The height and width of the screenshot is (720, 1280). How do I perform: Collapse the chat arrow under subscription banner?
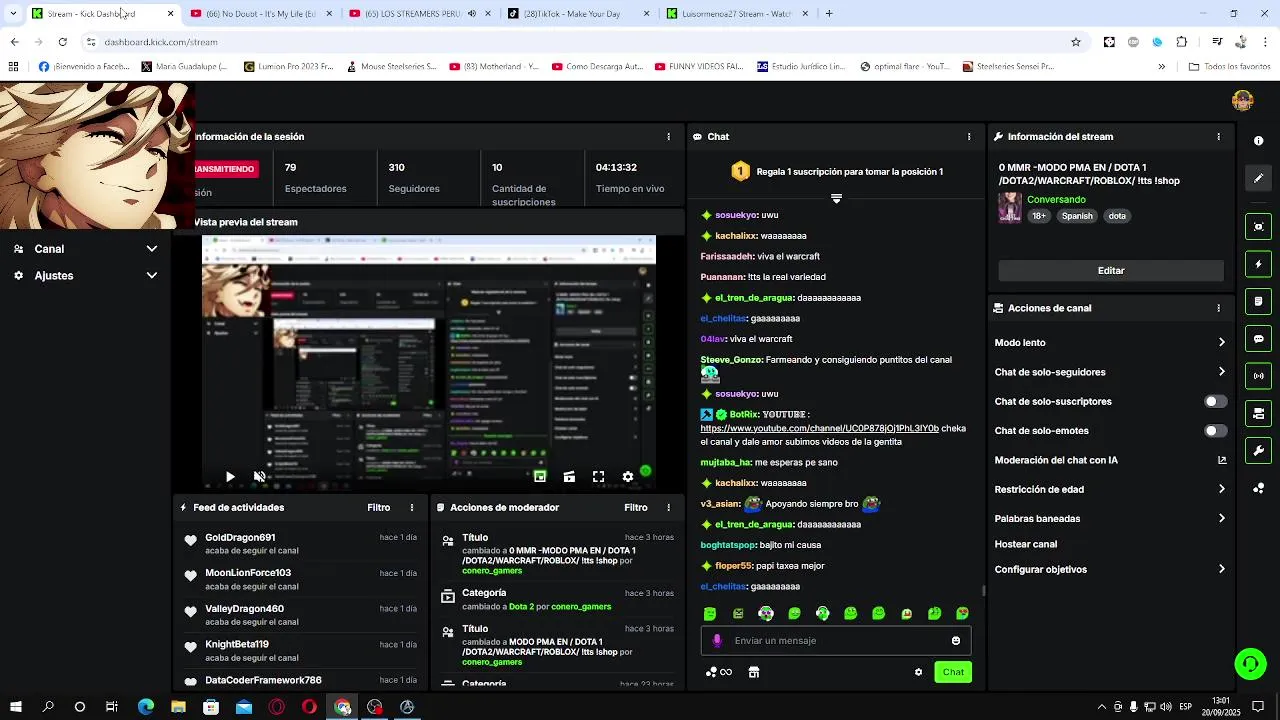click(x=836, y=198)
